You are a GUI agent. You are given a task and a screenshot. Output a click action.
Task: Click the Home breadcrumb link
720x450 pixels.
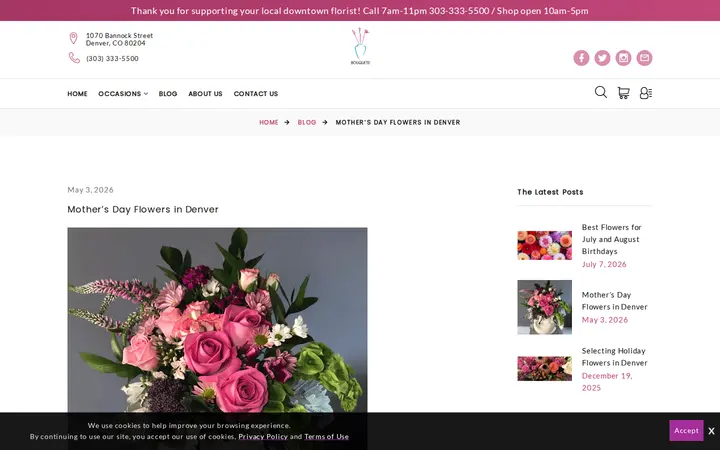(269, 122)
